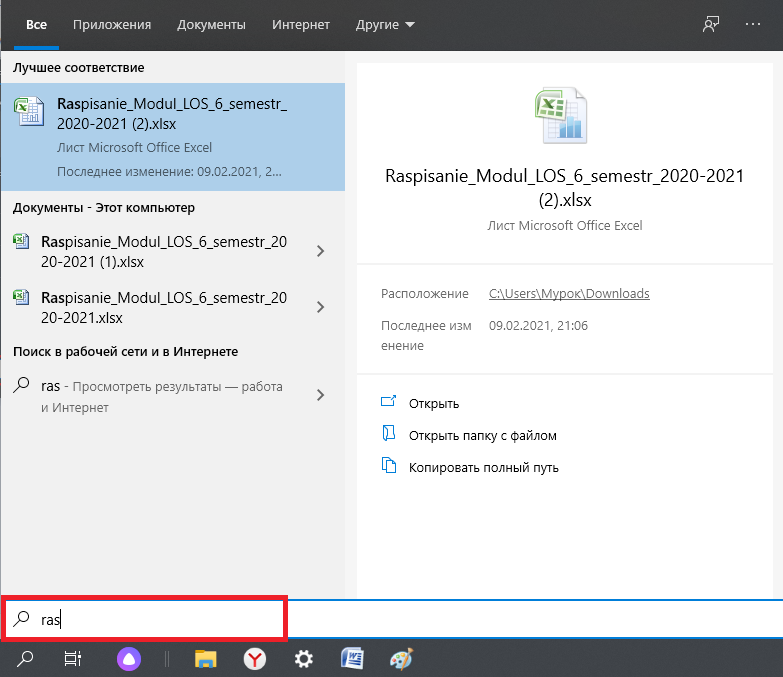
Task: Launch Yandex Browser from the taskbar
Action: click(255, 659)
